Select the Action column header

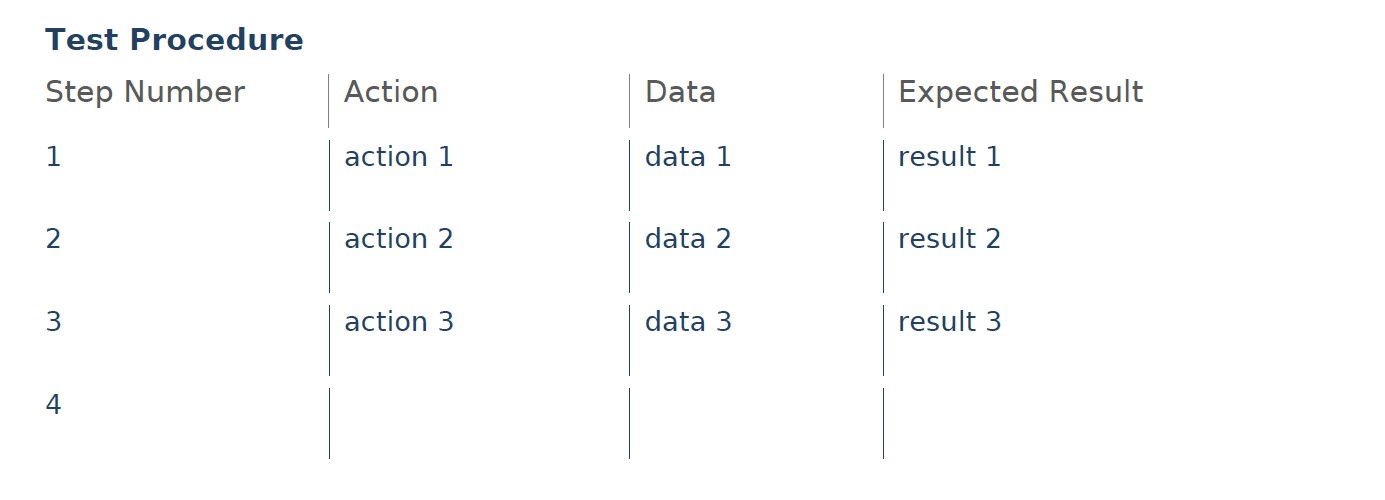(391, 92)
